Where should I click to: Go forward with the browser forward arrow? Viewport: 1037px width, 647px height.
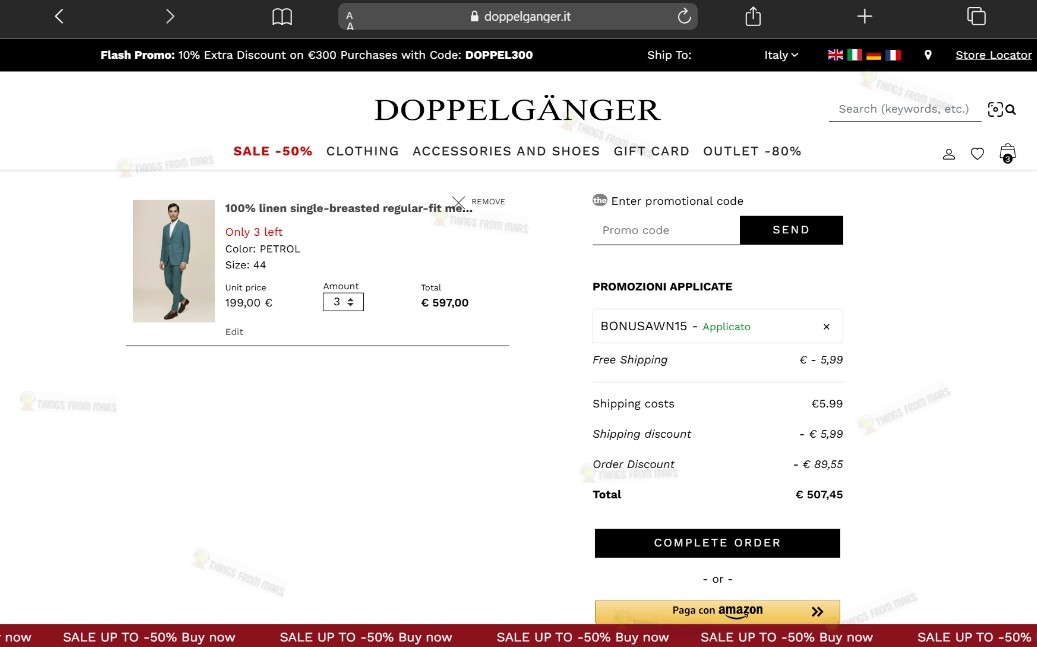coord(170,16)
